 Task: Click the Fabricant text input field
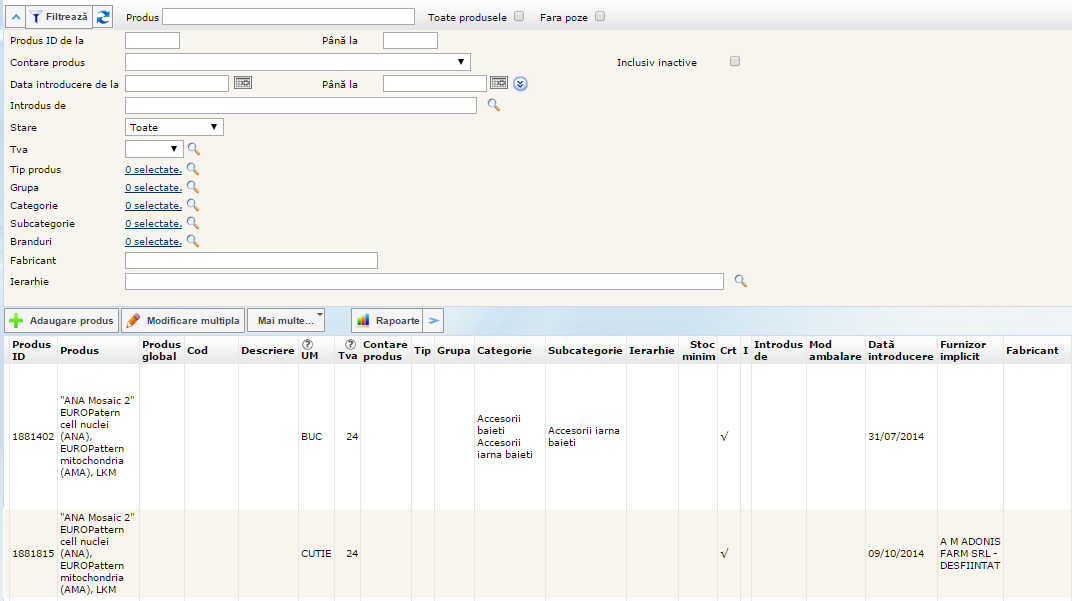[x=251, y=260]
